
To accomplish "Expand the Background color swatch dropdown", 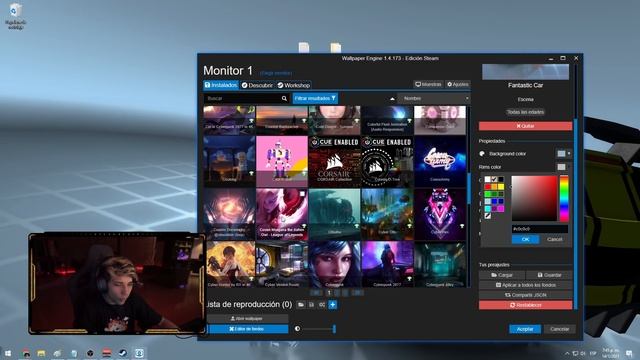I will tap(564, 153).
